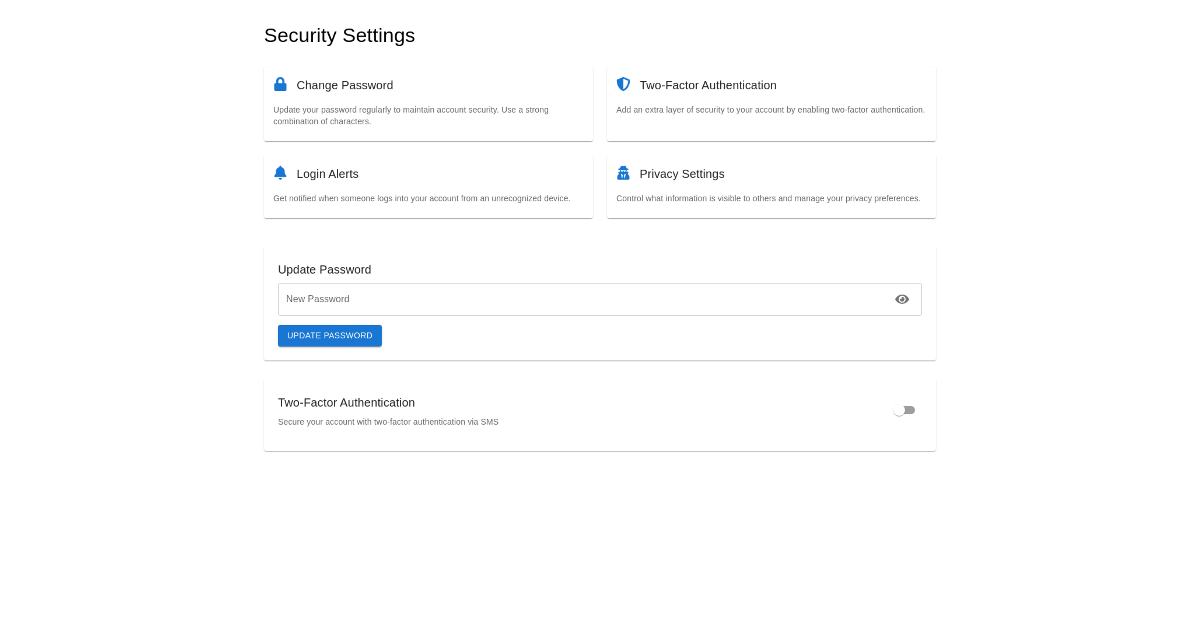
Task: Click the Update Password section heading
Action: point(324,270)
